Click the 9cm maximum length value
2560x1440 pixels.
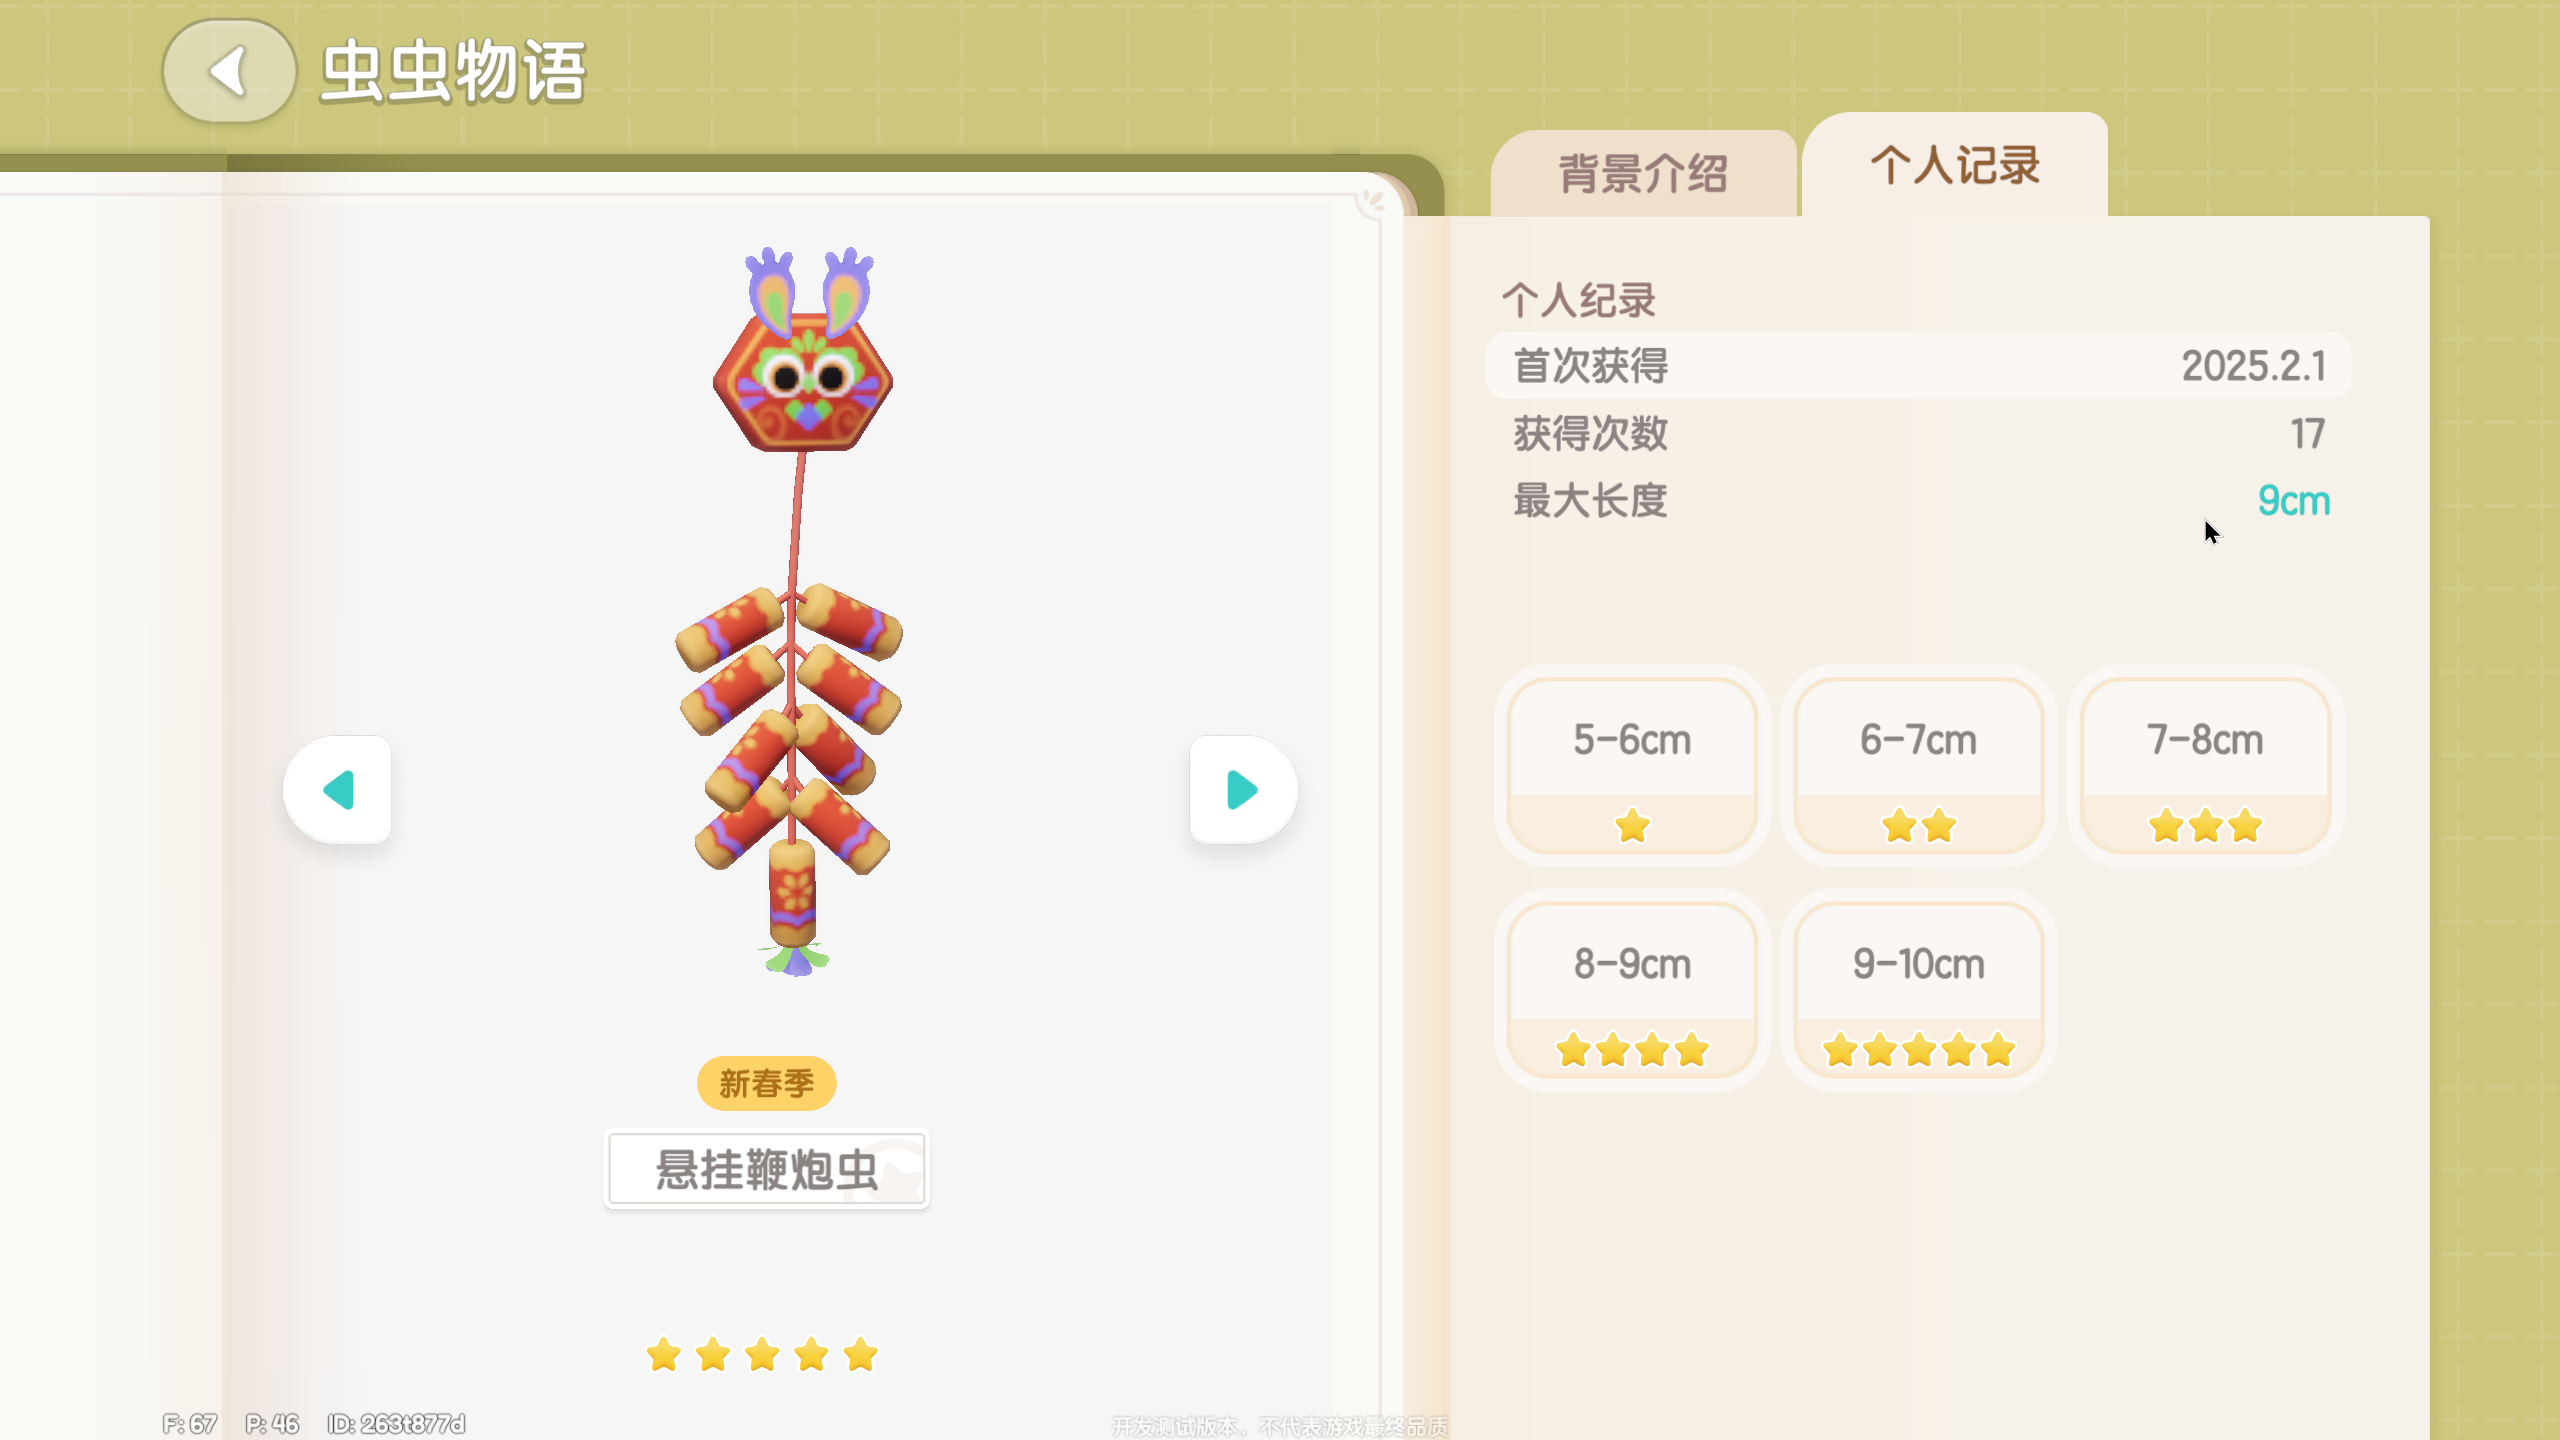pos(2294,501)
